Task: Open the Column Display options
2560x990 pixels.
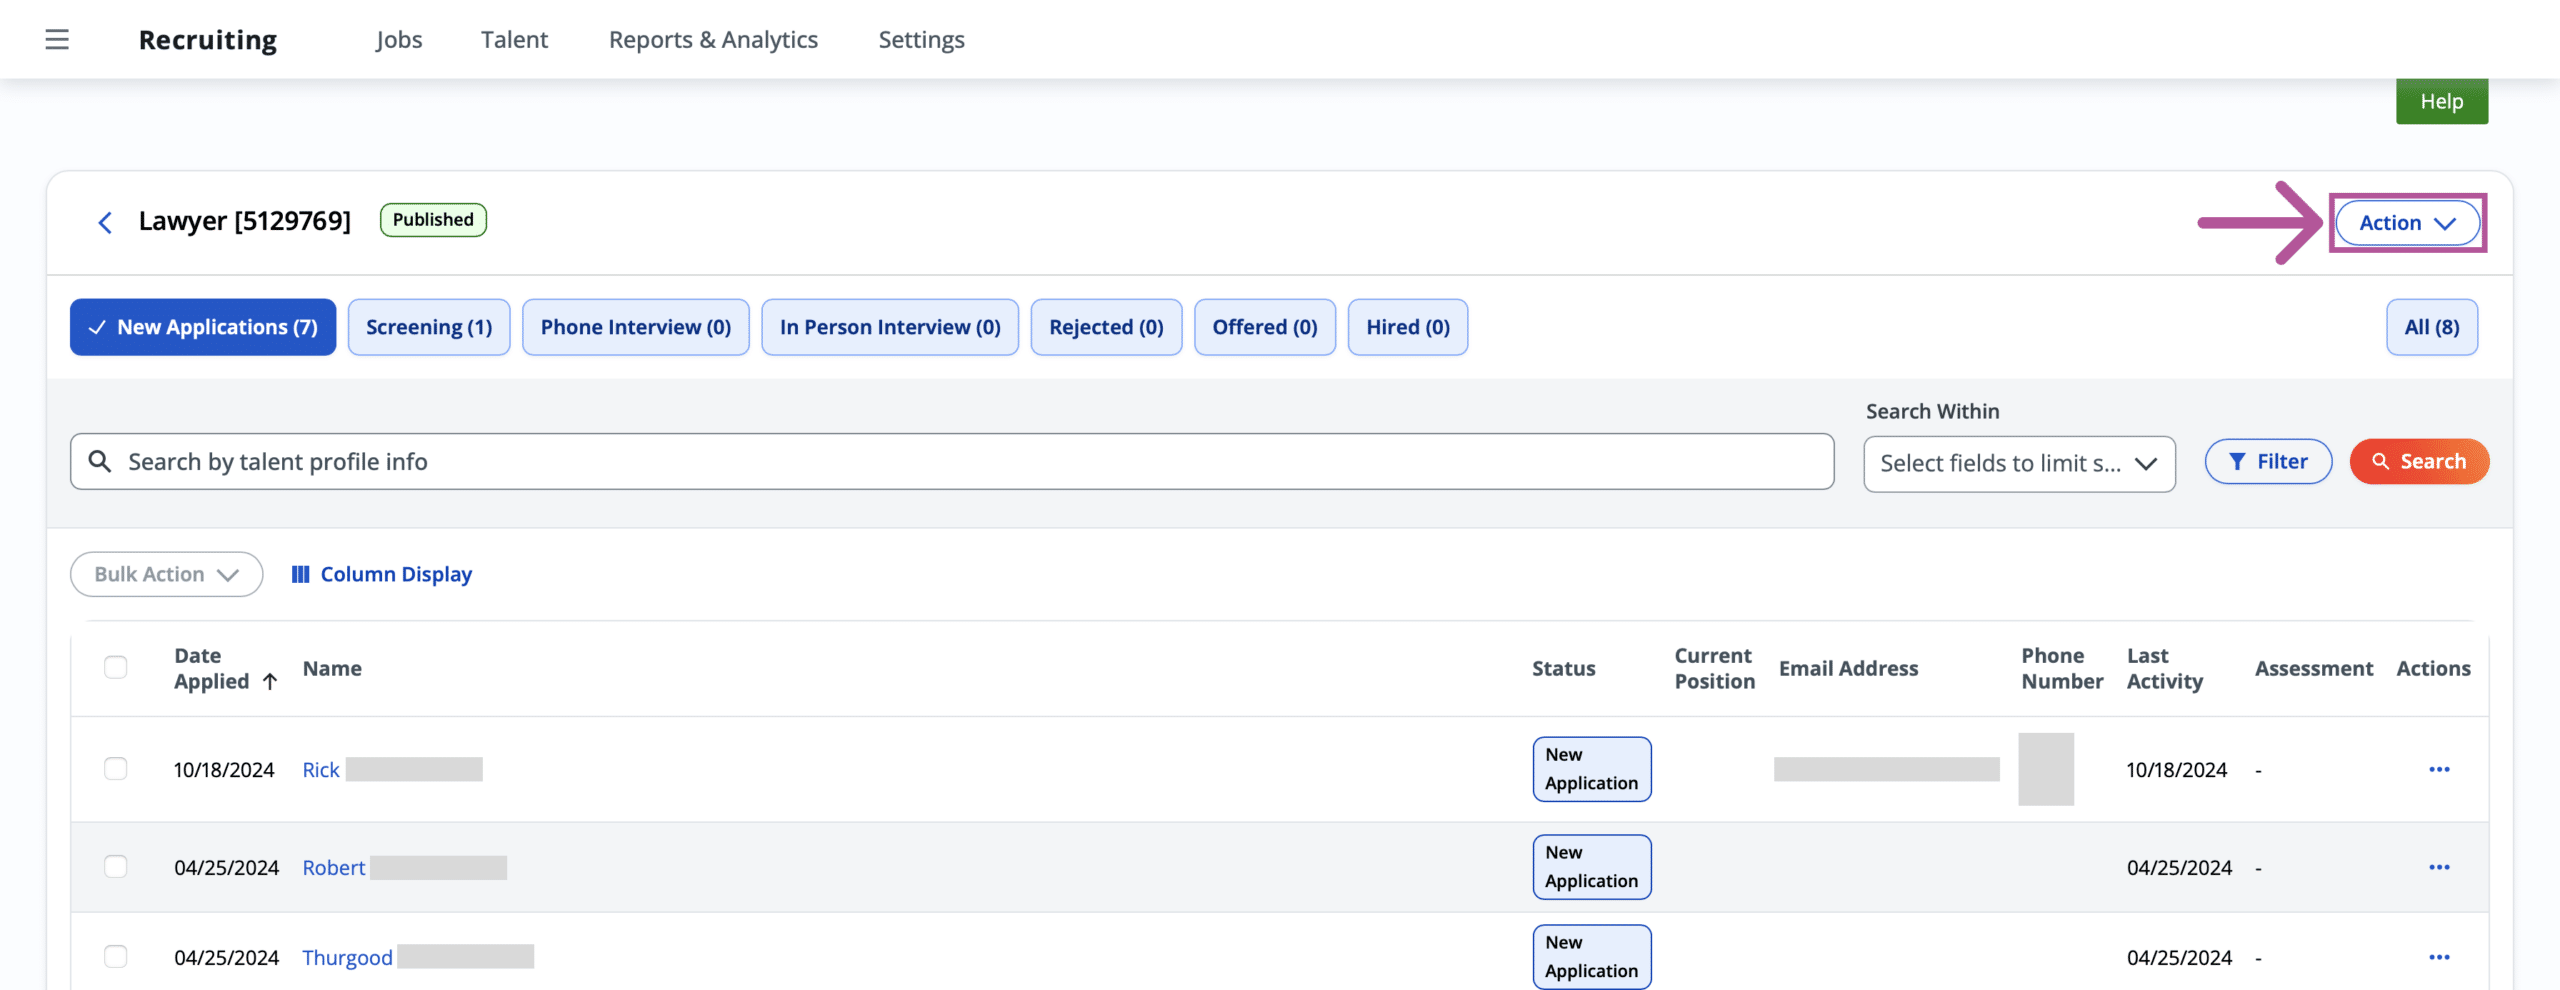Action: pos(381,574)
